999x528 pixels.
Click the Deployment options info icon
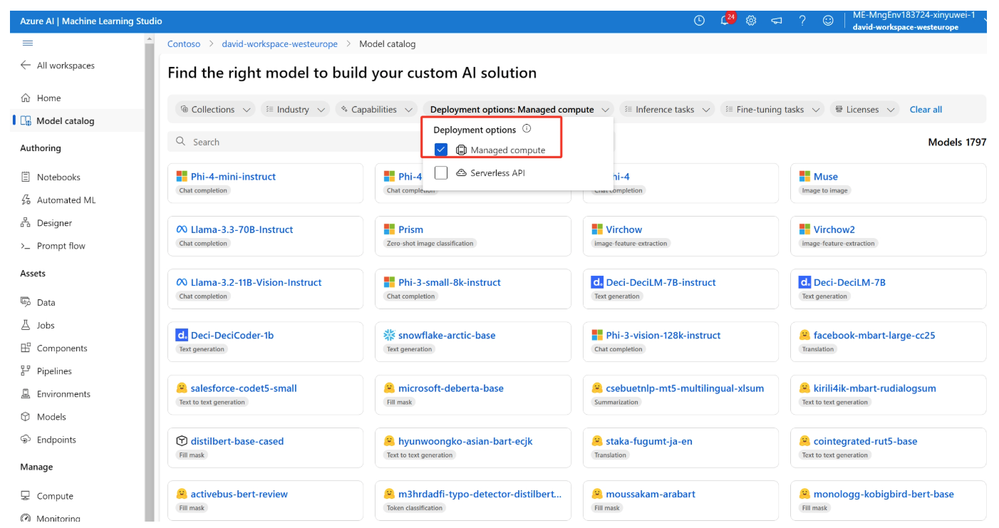pos(527,129)
